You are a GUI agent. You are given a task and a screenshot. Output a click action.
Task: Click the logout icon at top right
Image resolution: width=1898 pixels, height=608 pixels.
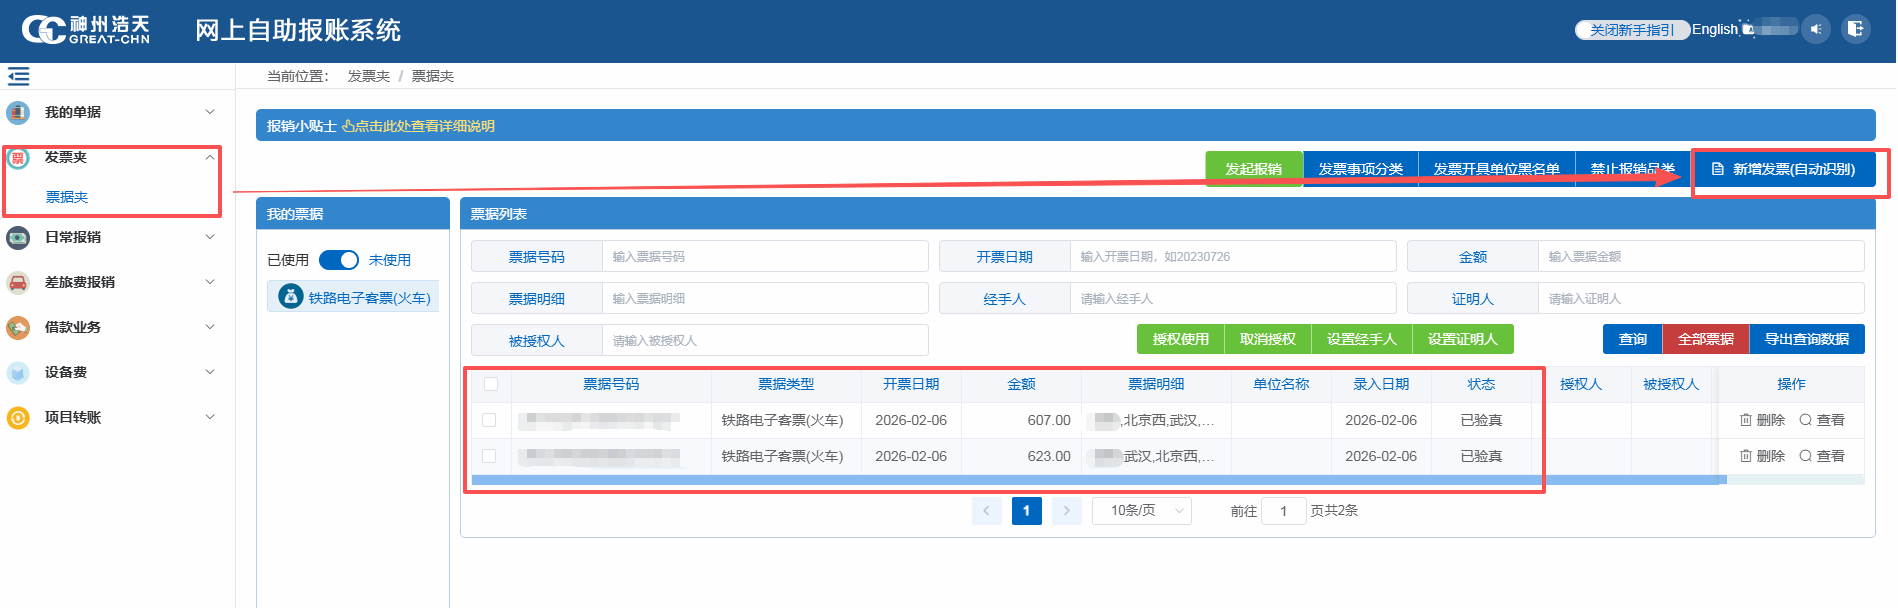[x=1855, y=29]
